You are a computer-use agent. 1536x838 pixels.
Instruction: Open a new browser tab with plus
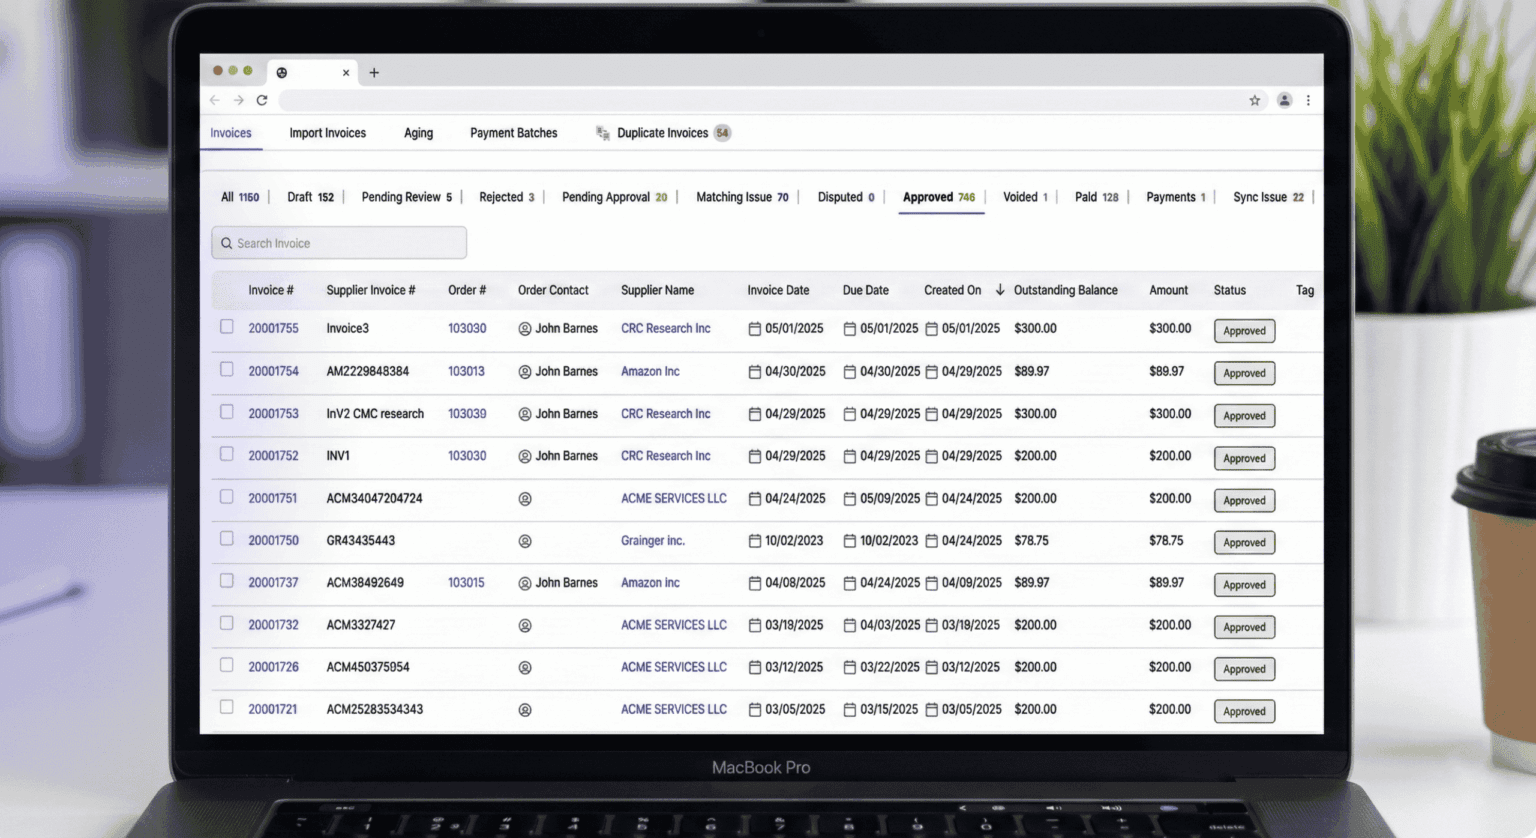[x=374, y=72]
